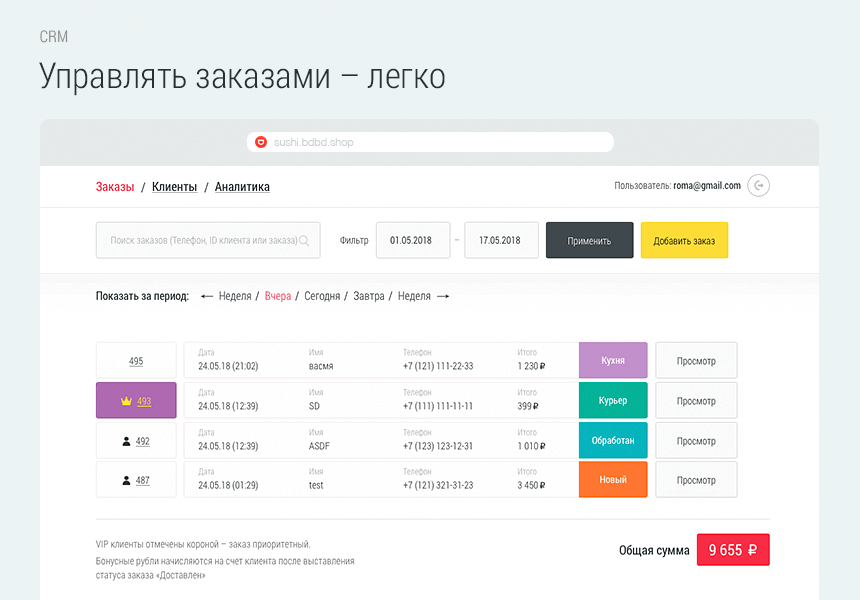The image size is (860, 600).
Task: Click the red logo icon in the address bar
Action: tap(262, 141)
